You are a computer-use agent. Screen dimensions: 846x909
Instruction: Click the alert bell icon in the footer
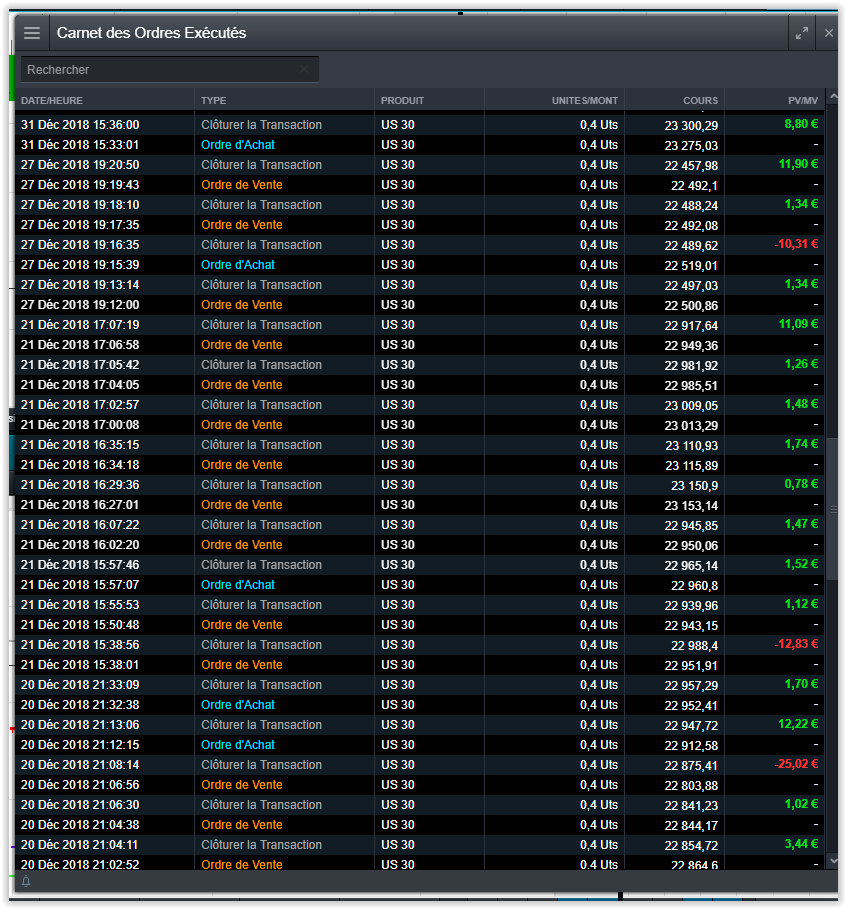(26, 882)
